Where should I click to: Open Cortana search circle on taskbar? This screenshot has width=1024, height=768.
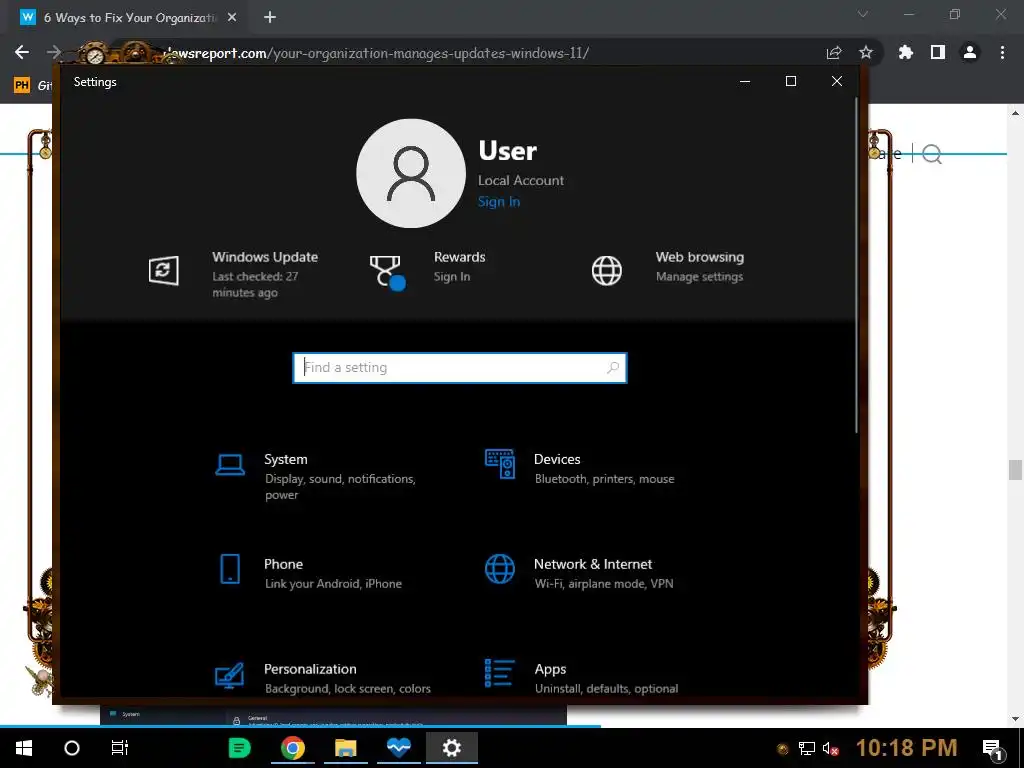[x=72, y=748]
